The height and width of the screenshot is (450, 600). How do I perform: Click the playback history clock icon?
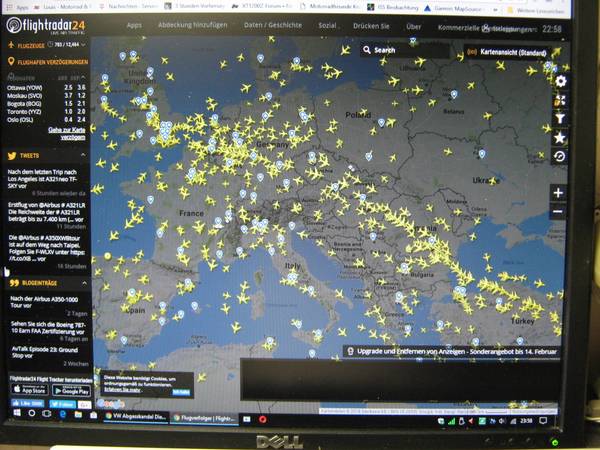(560, 156)
